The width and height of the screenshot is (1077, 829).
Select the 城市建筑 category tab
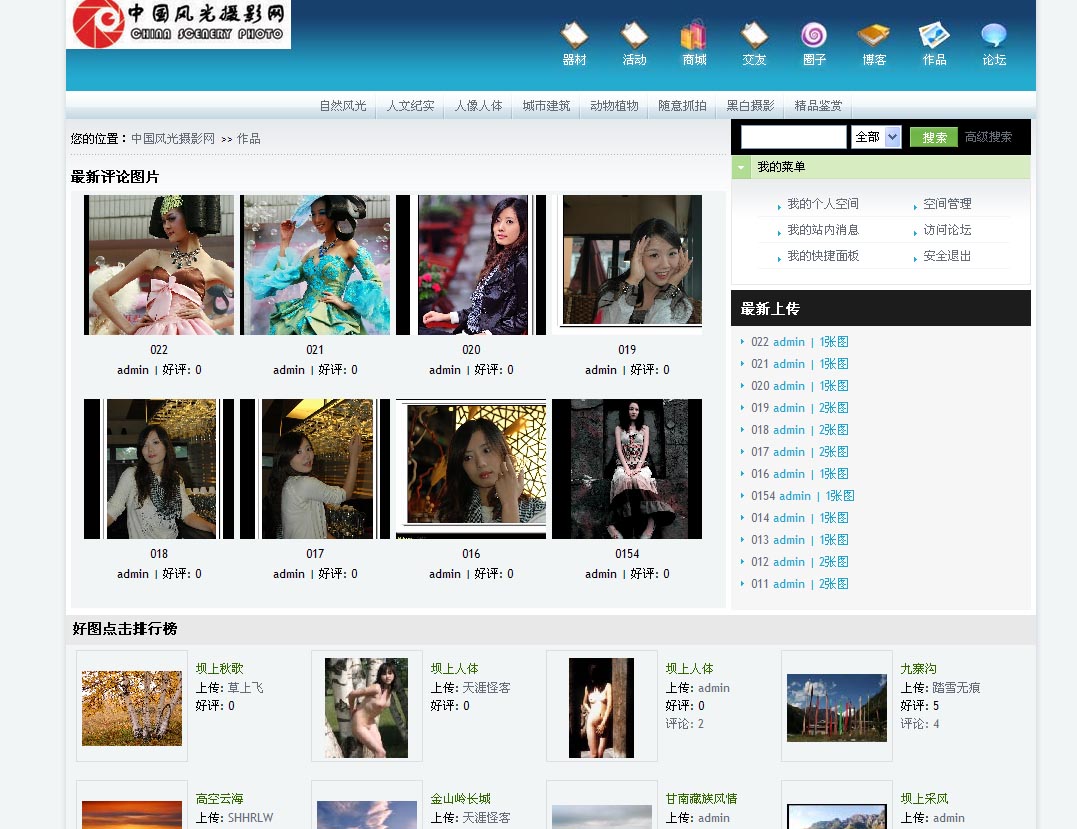tap(546, 106)
